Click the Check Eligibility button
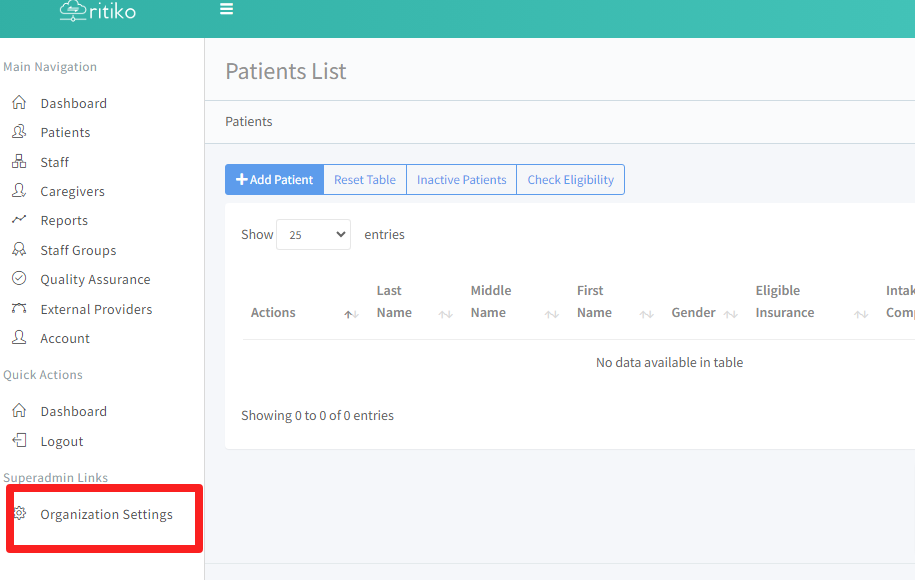Screen dimensions: 915x580 pos(570,180)
